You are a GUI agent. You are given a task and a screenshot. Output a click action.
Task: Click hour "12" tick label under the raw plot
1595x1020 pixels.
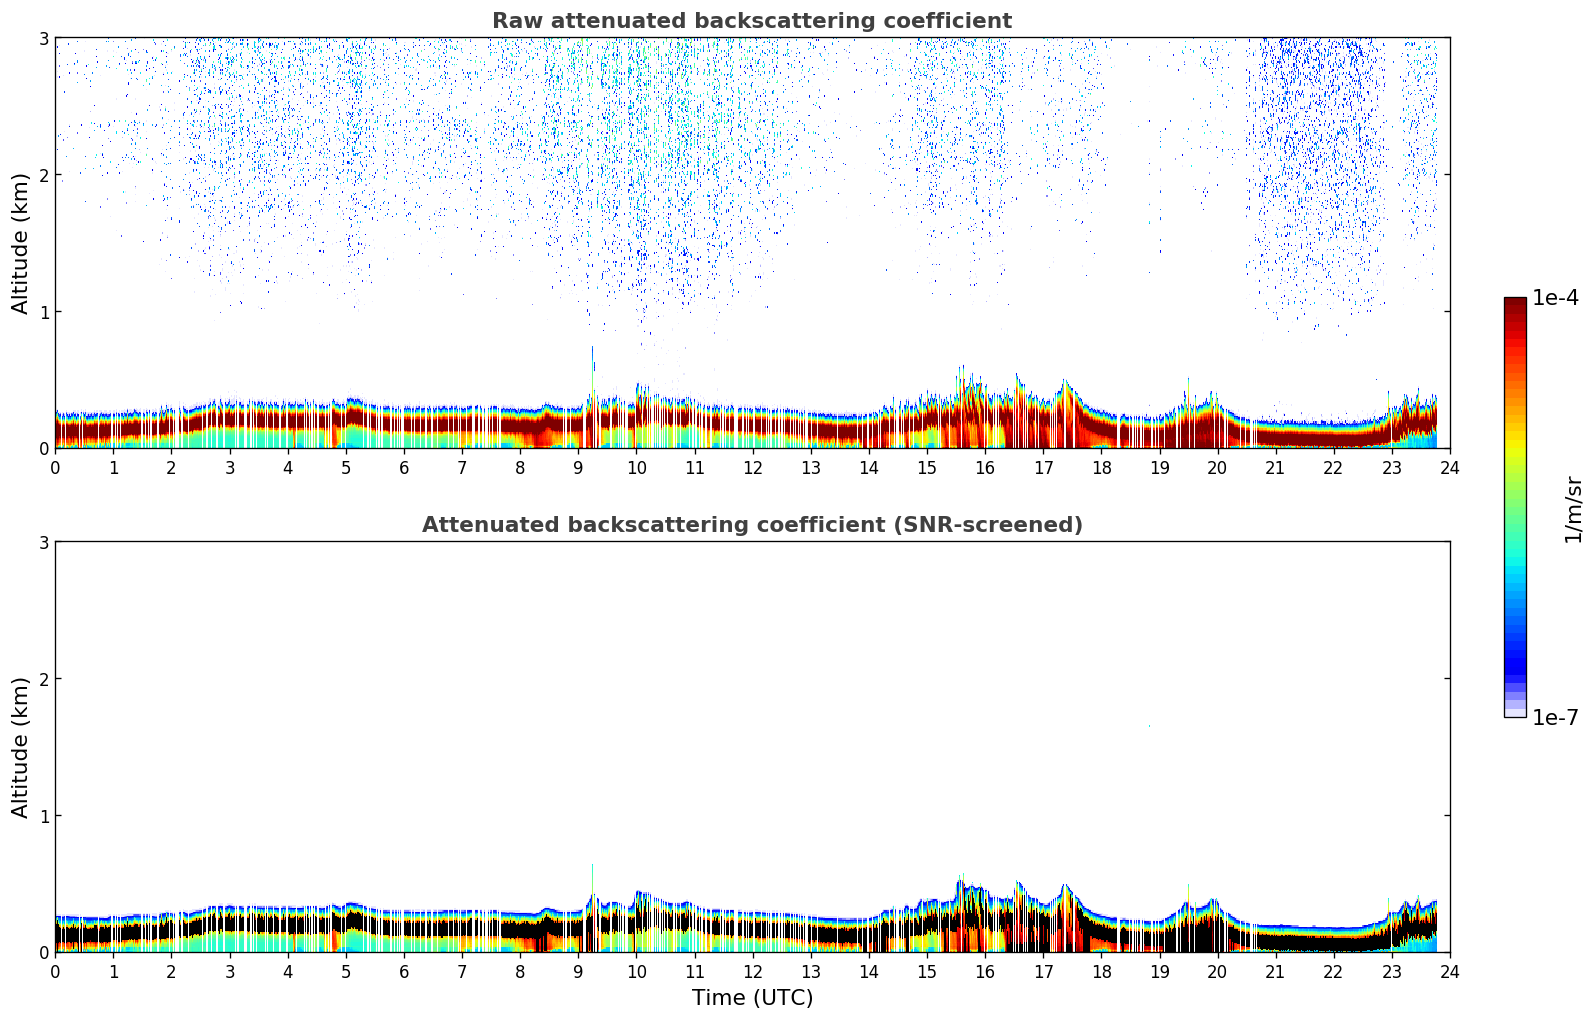tap(752, 467)
